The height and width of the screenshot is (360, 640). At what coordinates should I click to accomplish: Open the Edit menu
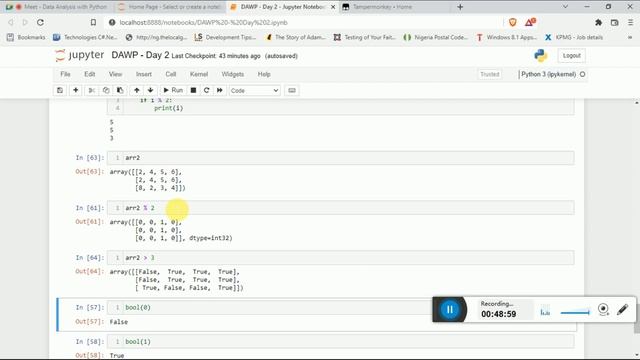point(89,74)
